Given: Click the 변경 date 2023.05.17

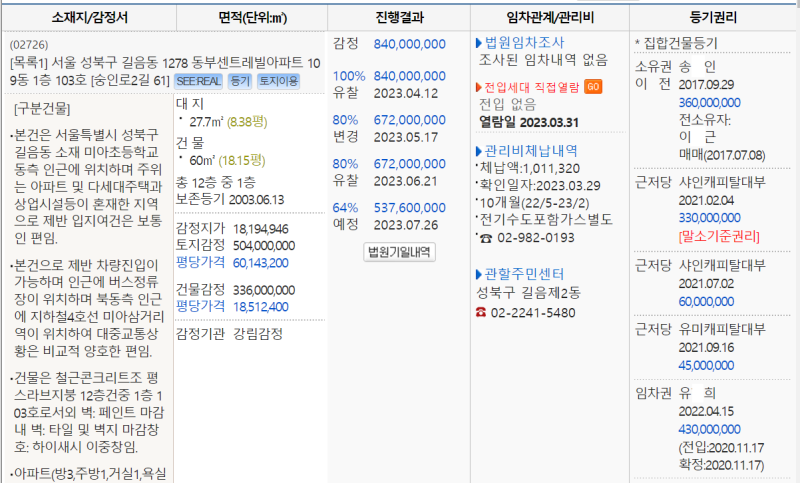Looking at the screenshot, I should [406, 137].
